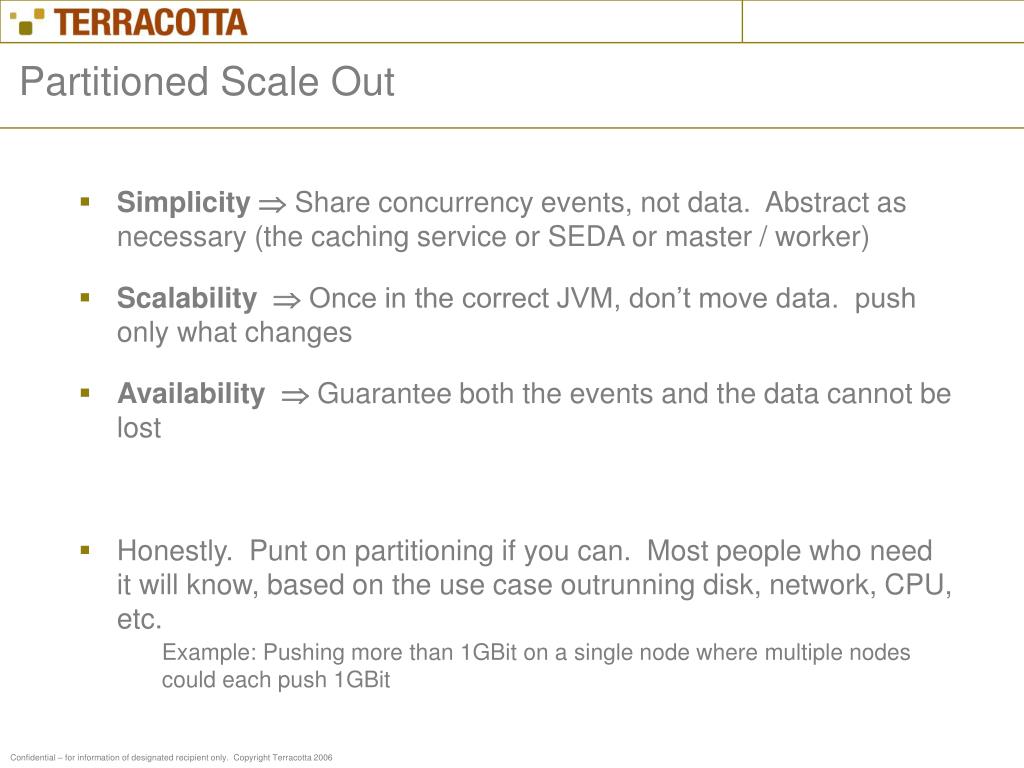The height and width of the screenshot is (768, 1024).
Task: Click the word 'lost' under Availability
Action: point(138,428)
